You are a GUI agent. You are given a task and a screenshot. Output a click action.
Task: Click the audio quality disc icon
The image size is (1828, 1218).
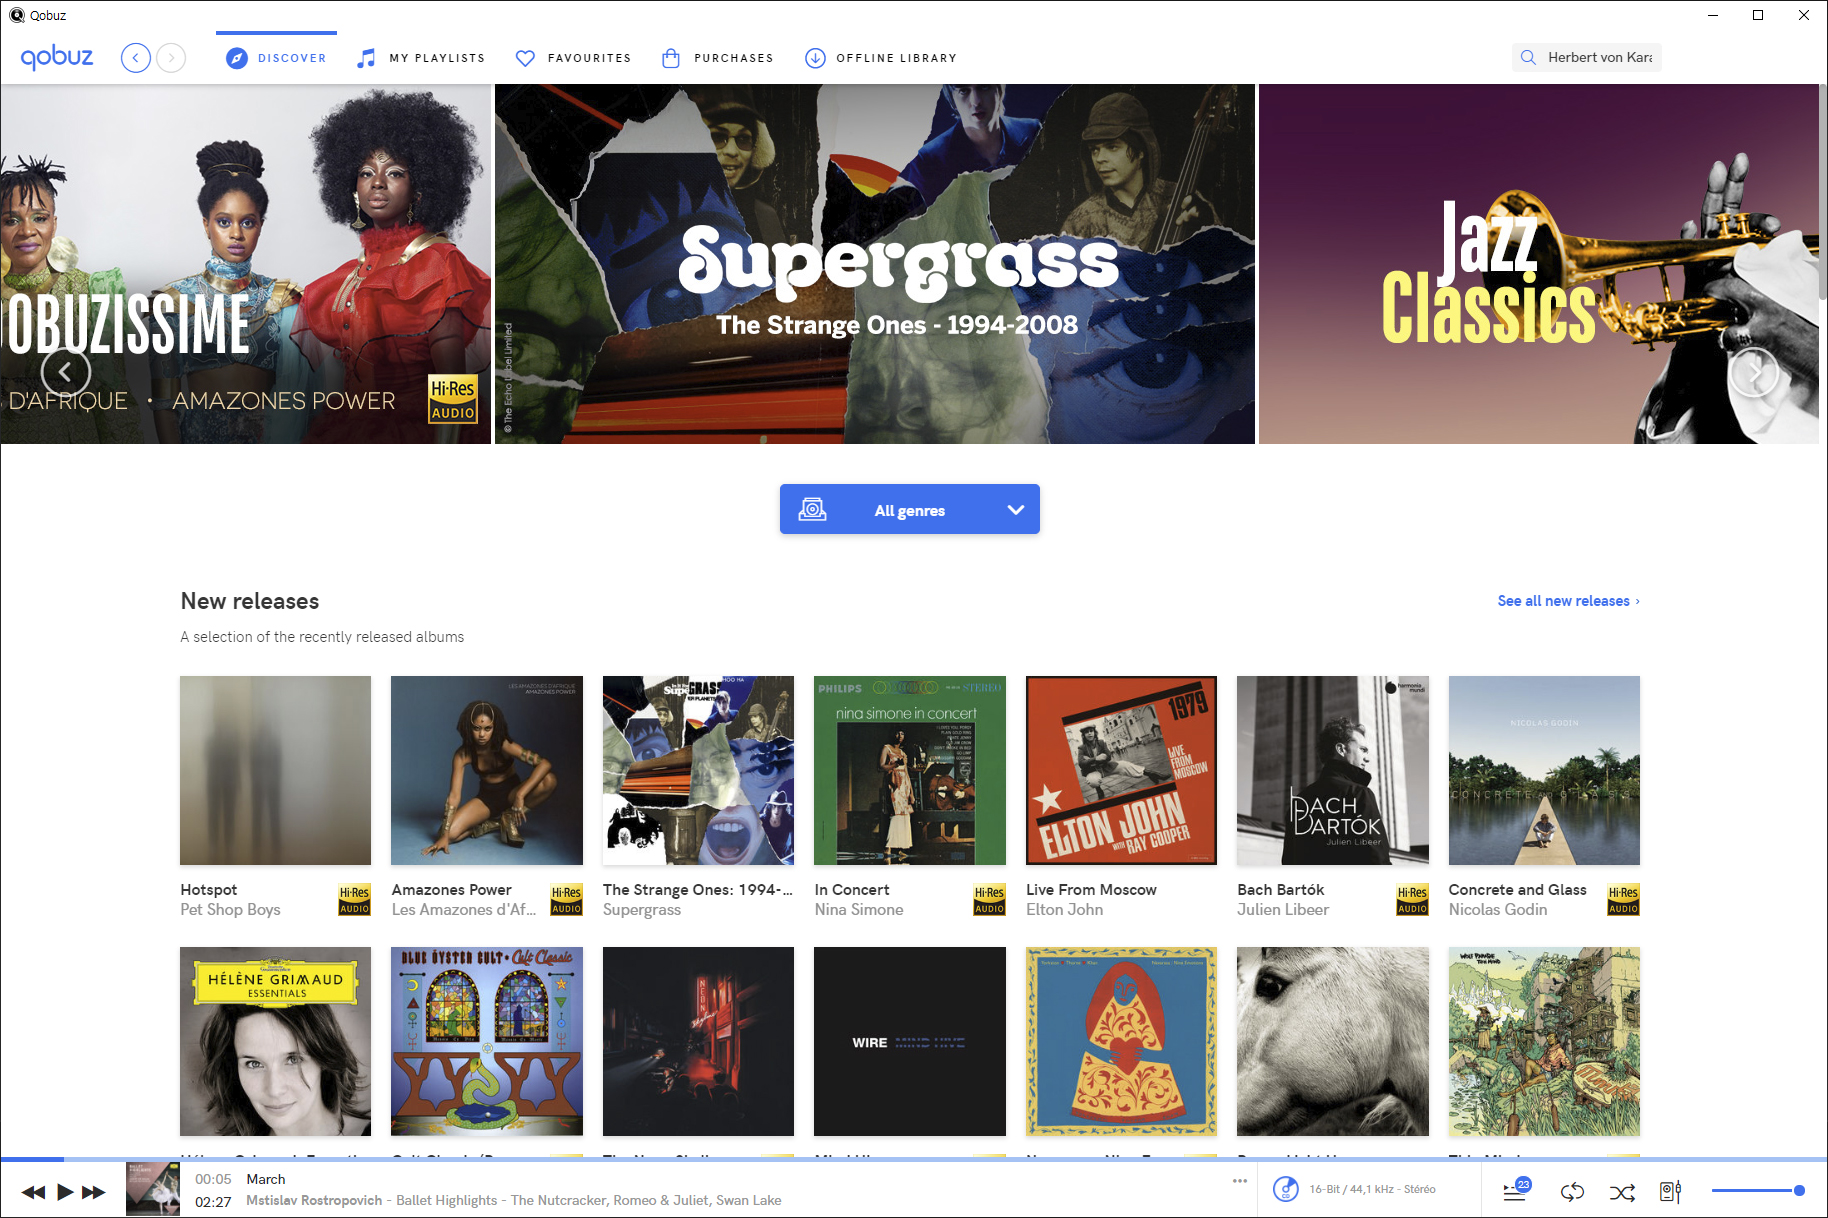1285,1189
